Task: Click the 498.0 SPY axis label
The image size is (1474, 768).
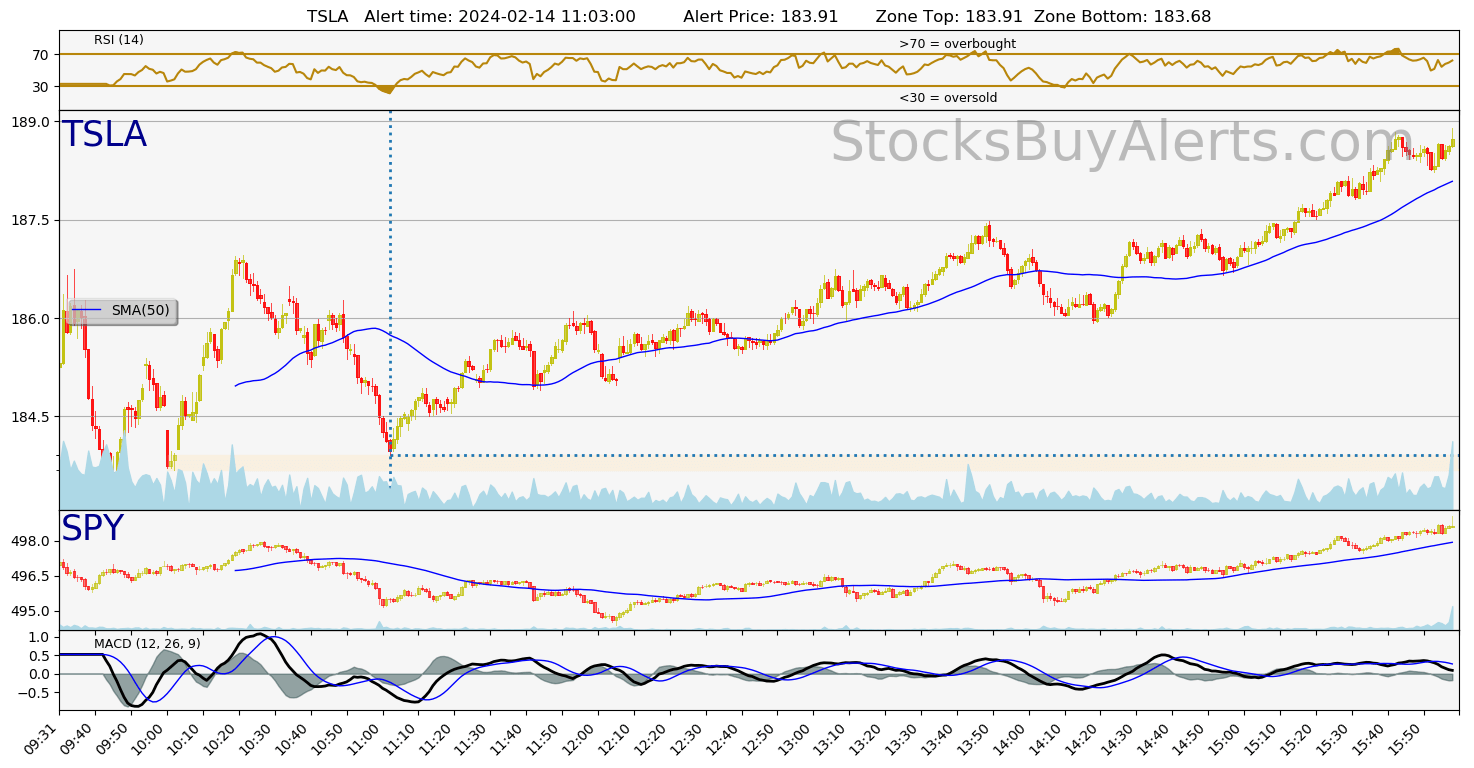Action: (x=32, y=541)
